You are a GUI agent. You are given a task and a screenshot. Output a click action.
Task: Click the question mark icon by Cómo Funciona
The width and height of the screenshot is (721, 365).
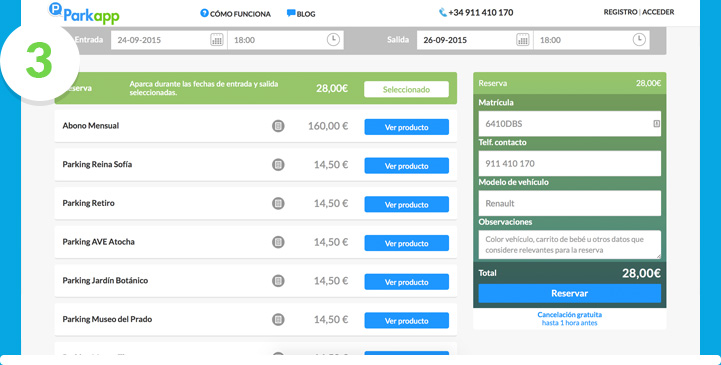pyautogui.click(x=204, y=13)
